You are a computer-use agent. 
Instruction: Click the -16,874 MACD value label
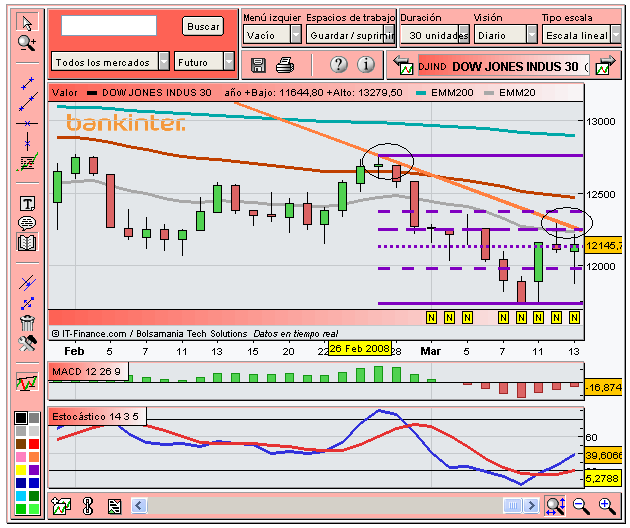tap(603, 387)
